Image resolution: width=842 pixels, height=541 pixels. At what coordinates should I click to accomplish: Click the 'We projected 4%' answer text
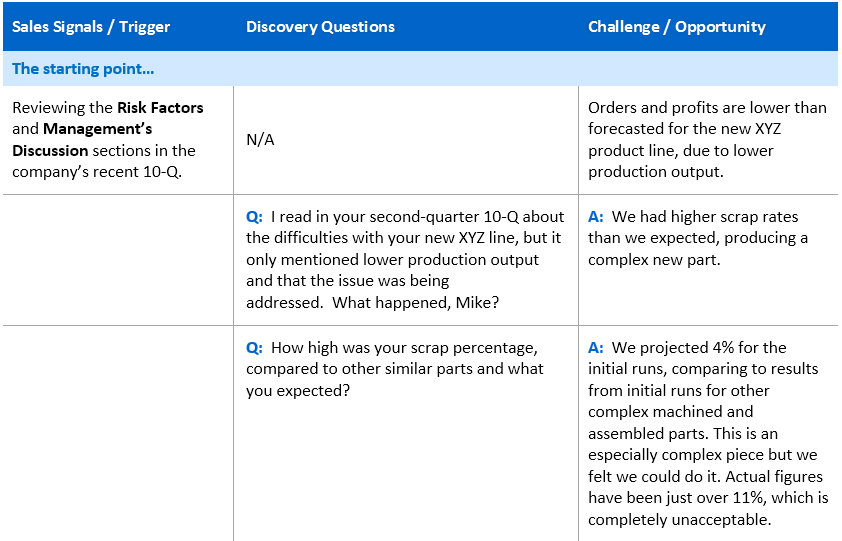click(699, 348)
